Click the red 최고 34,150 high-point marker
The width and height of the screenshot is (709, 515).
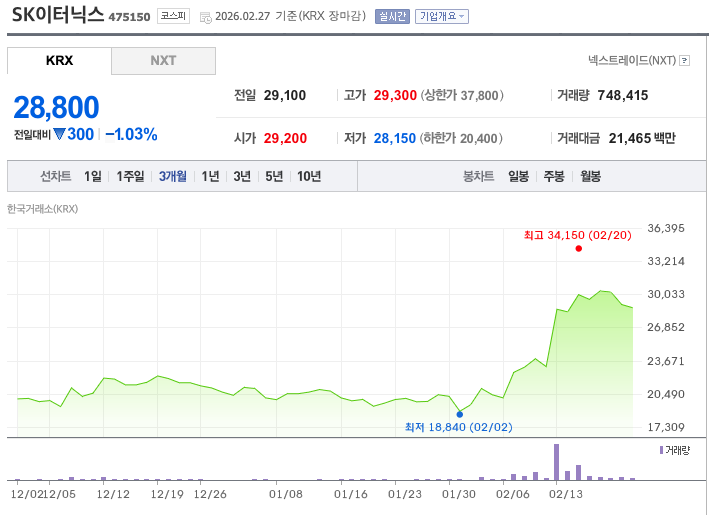(578, 248)
